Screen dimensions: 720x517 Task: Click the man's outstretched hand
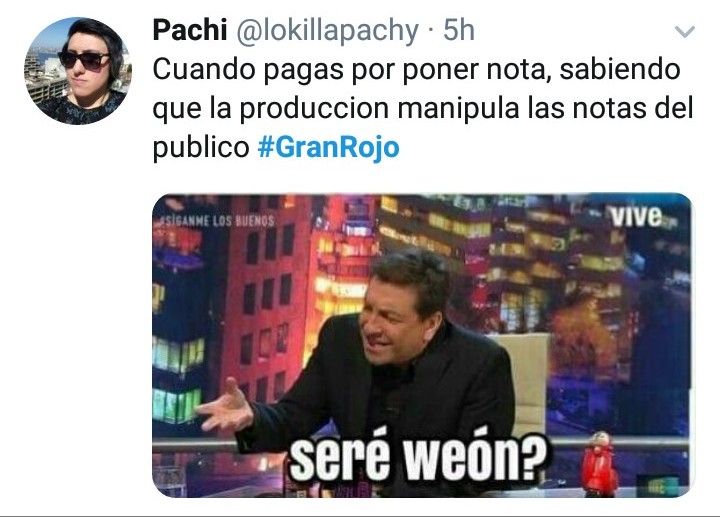(x=225, y=405)
